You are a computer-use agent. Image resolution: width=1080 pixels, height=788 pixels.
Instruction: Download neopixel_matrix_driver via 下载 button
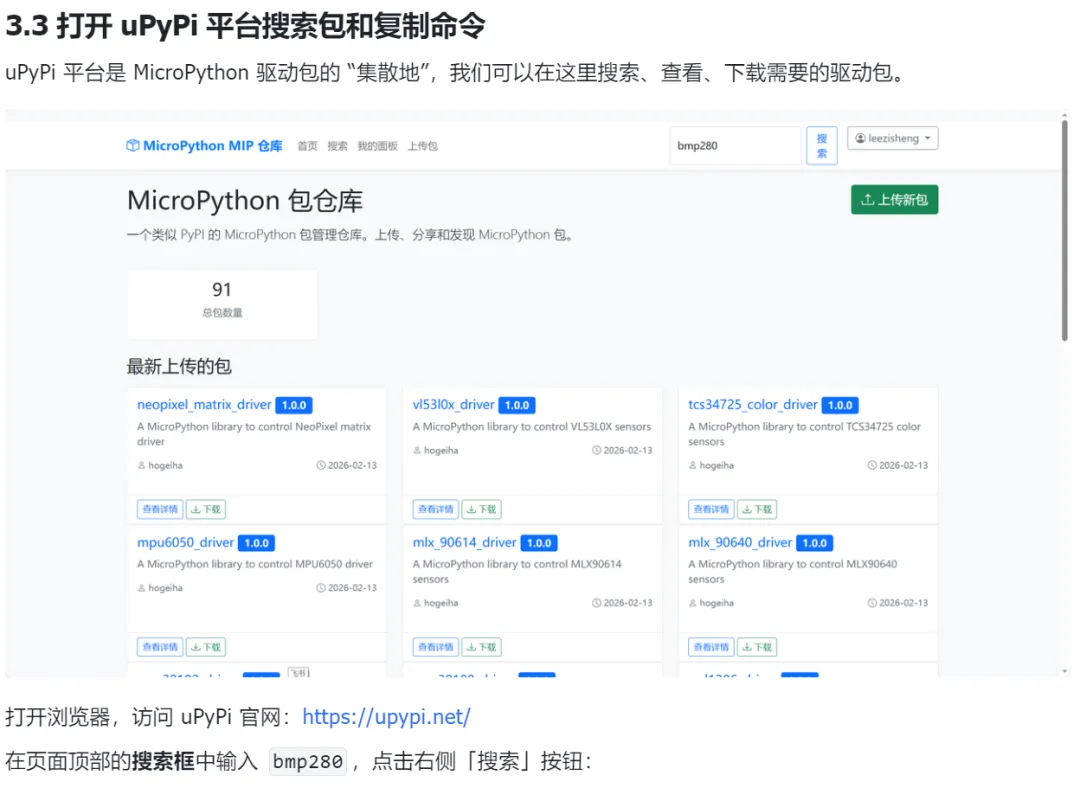pyautogui.click(x=206, y=509)
